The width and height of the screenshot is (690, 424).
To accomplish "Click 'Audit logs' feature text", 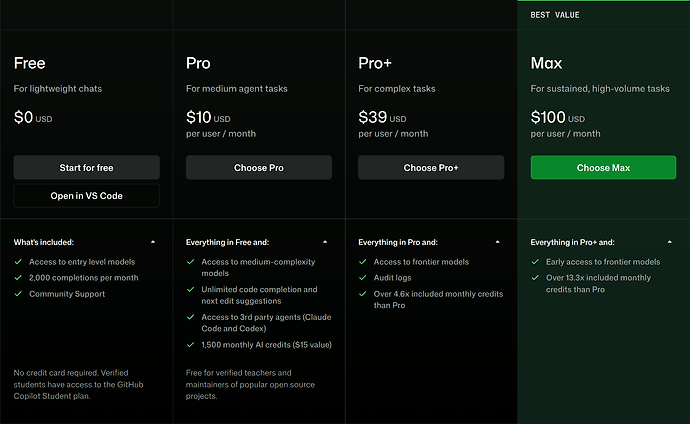I will coord(393,278).
